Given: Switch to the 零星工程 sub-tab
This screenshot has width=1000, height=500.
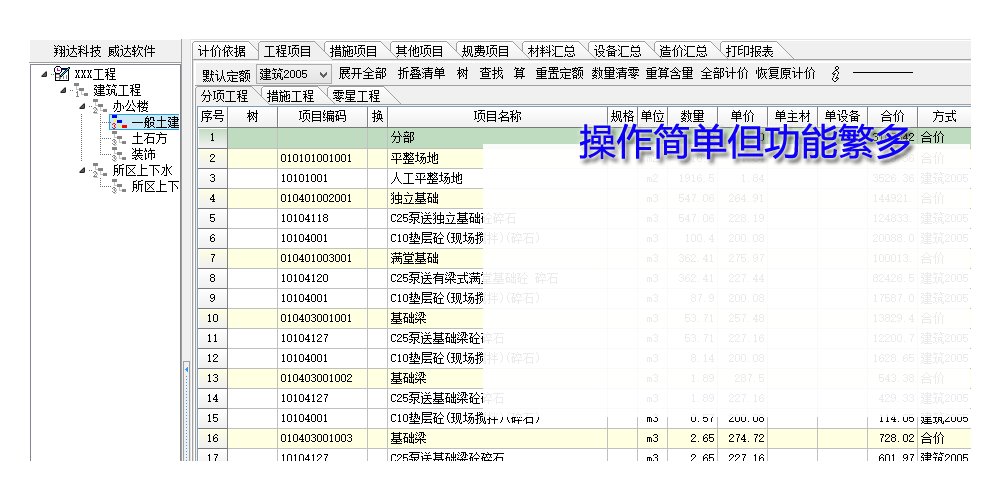Looking at the screenshot, I should click(x=356, y=97).
